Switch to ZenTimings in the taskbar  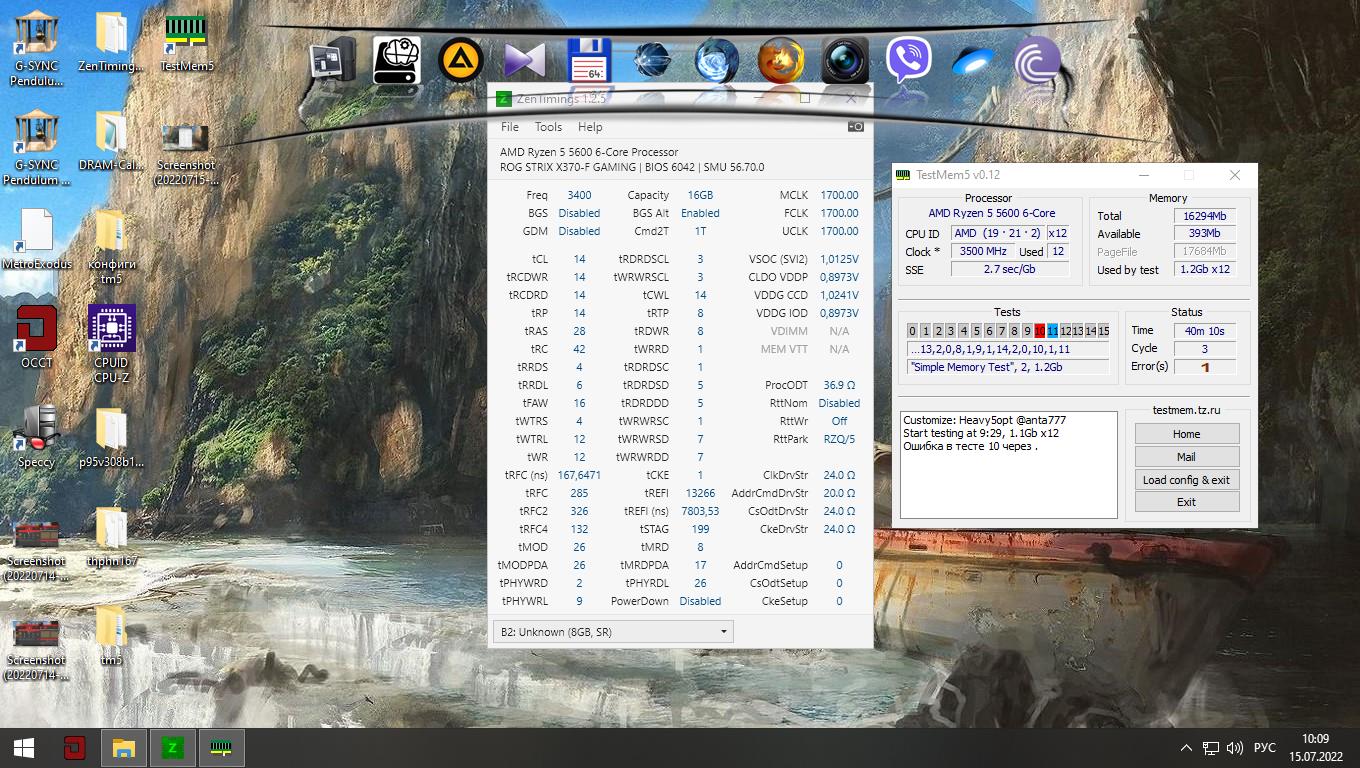(x=173, y=748)
